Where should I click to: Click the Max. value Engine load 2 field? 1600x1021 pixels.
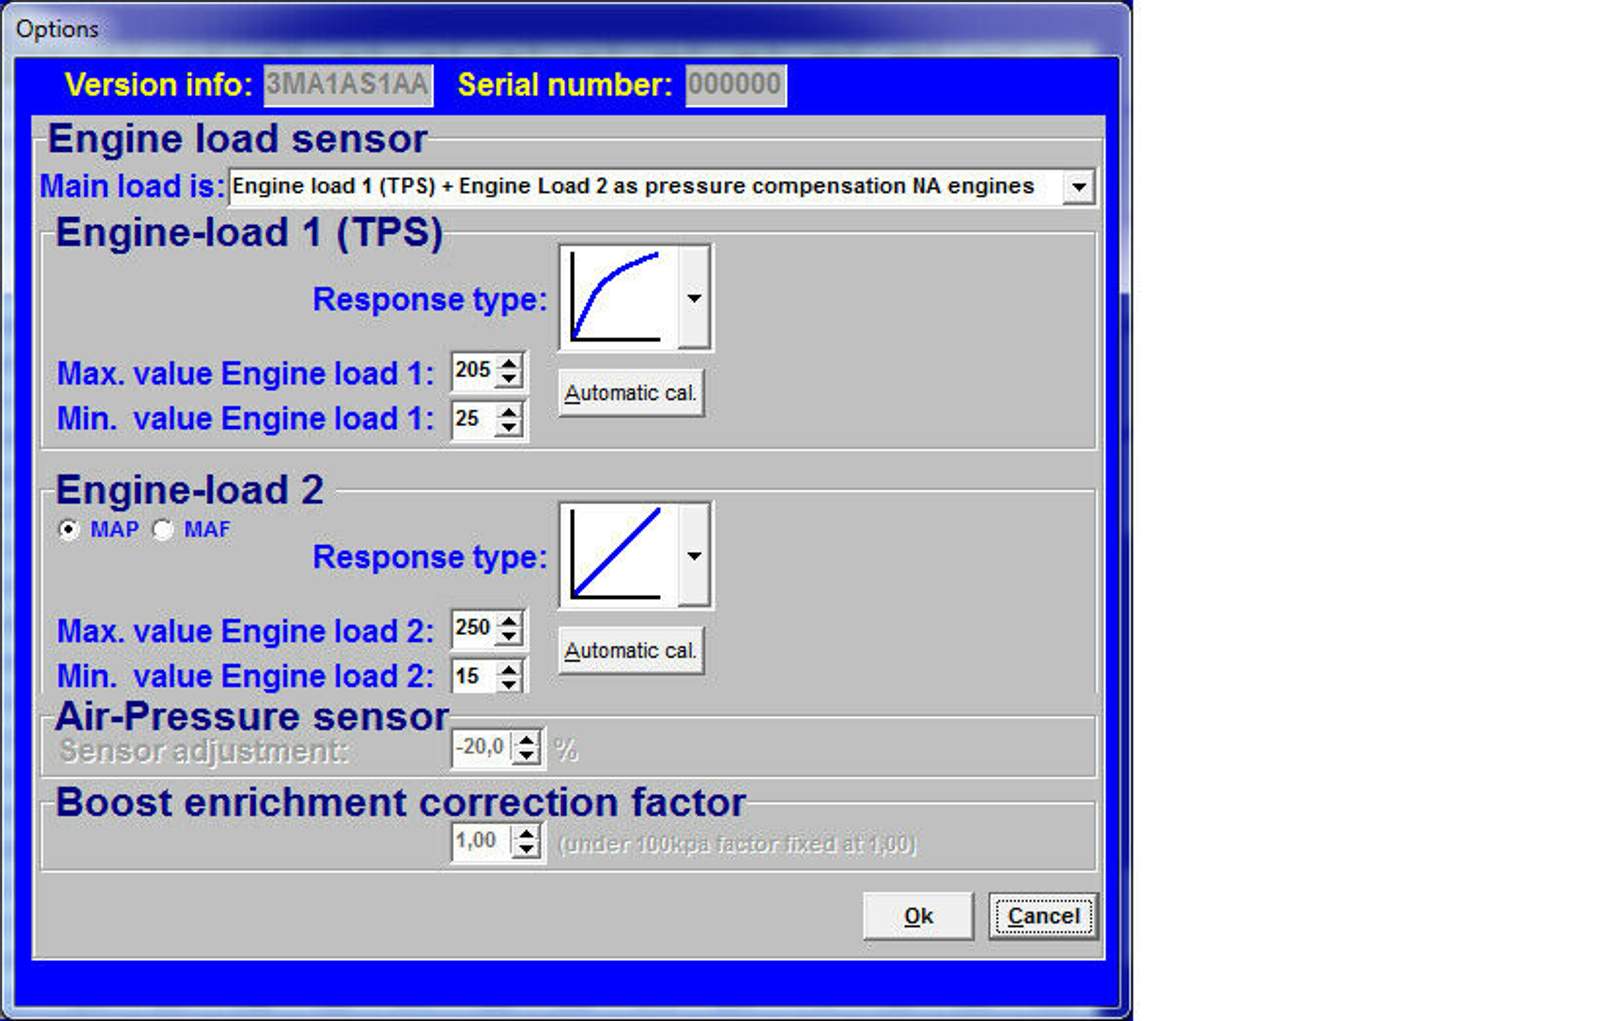[473, 628]
